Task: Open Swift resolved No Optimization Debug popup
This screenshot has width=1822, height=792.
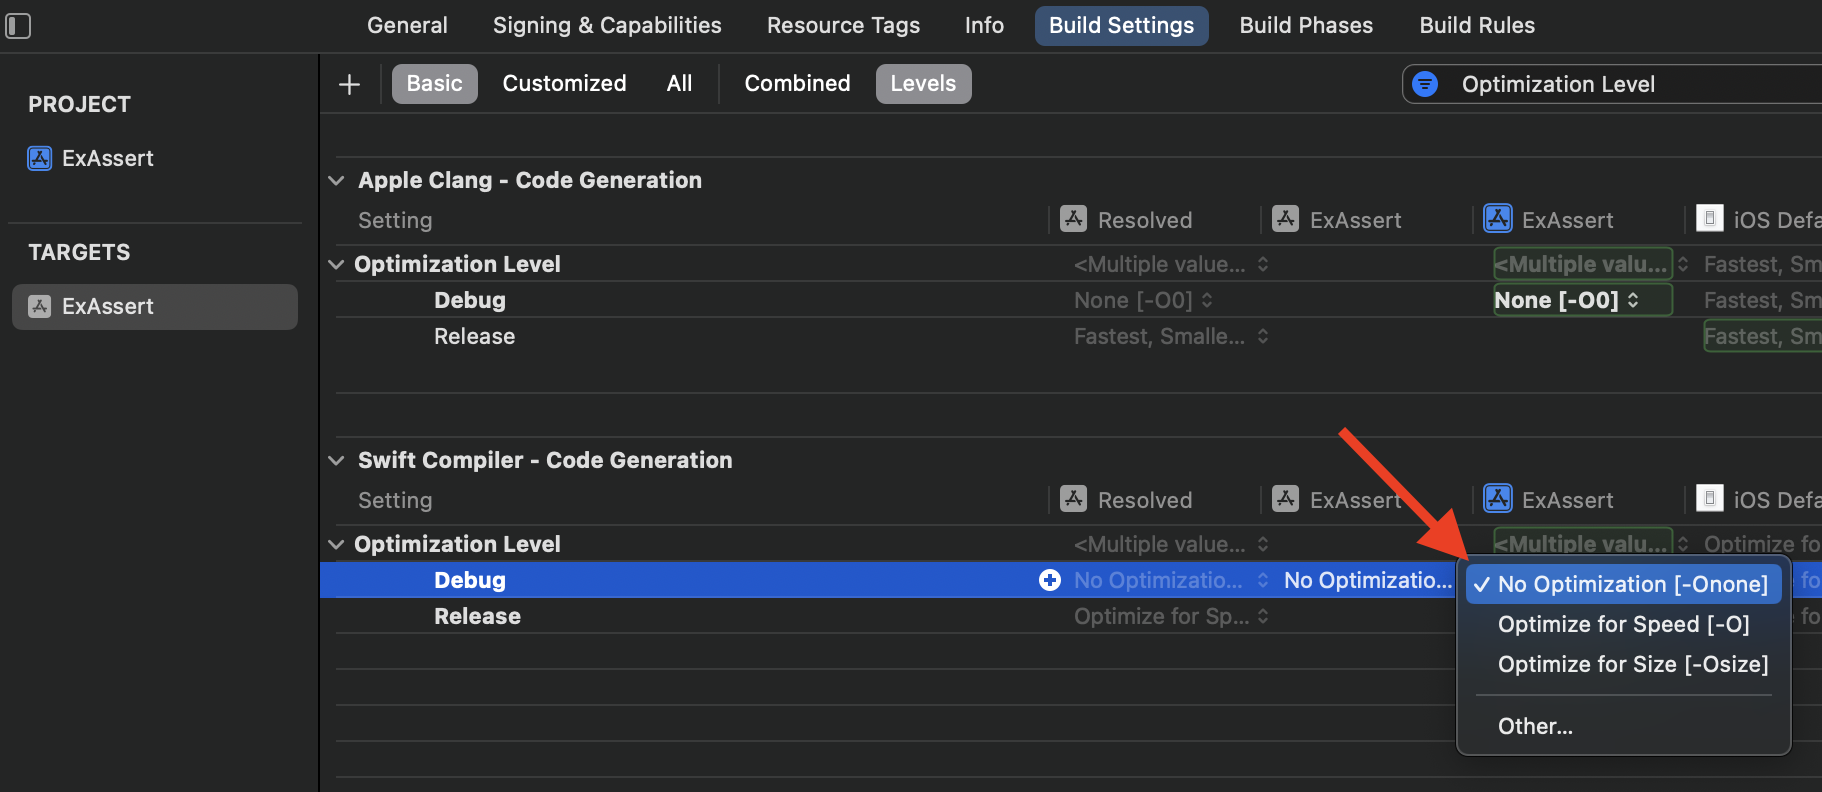Action: [x=1171, y=581]
